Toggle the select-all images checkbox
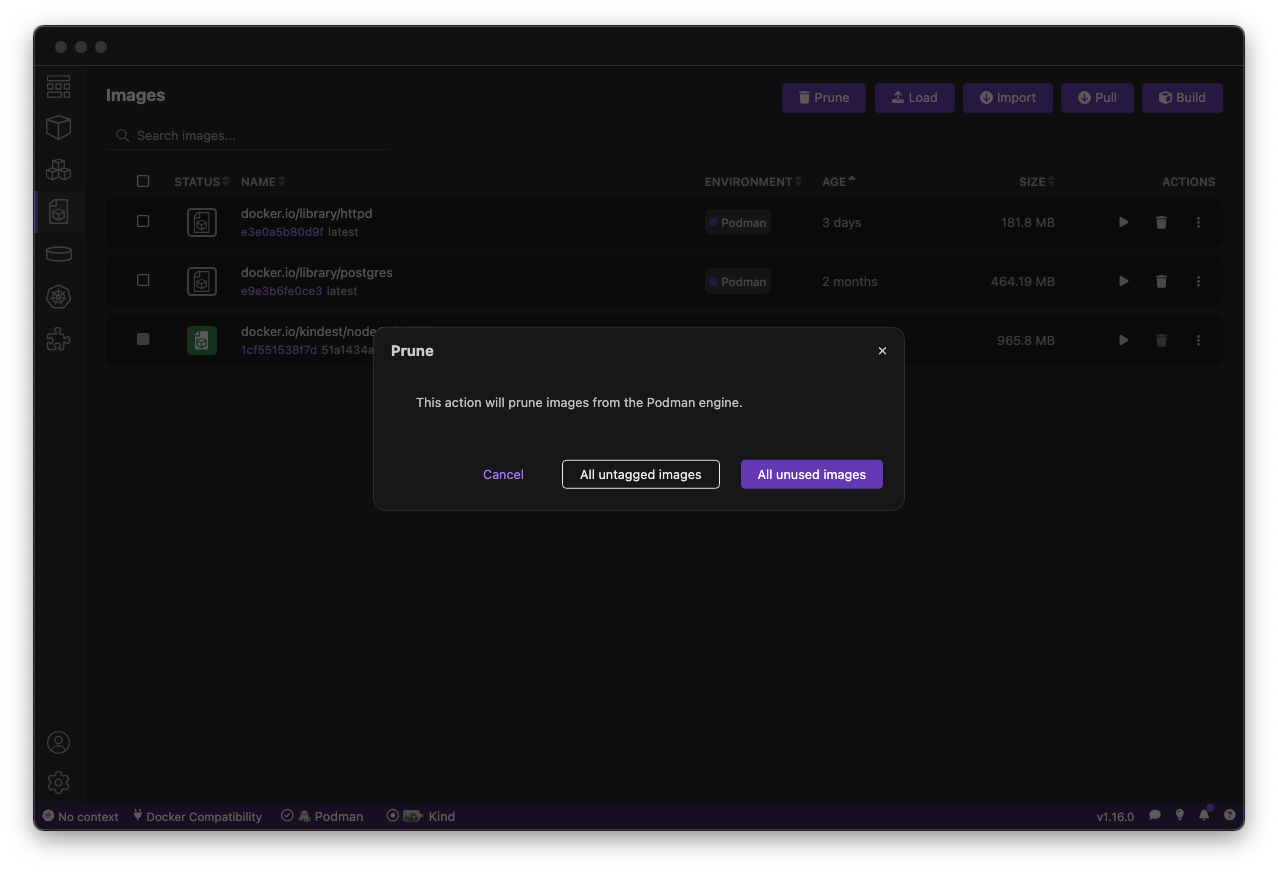This screenshot has height=872, width=1278. pyautogui.click(x=143, y=181)
